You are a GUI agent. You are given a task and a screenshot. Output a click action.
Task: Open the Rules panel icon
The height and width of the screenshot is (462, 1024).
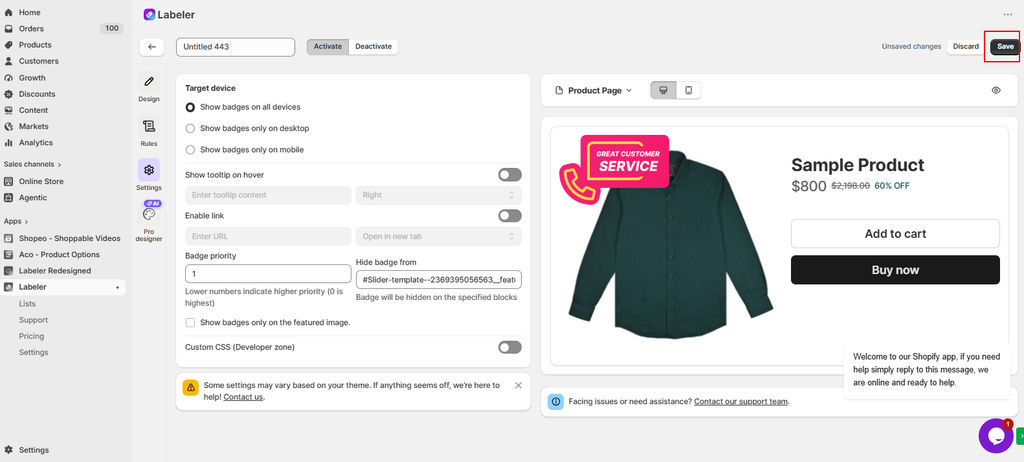pyautogui.click(x=149, y=126)
